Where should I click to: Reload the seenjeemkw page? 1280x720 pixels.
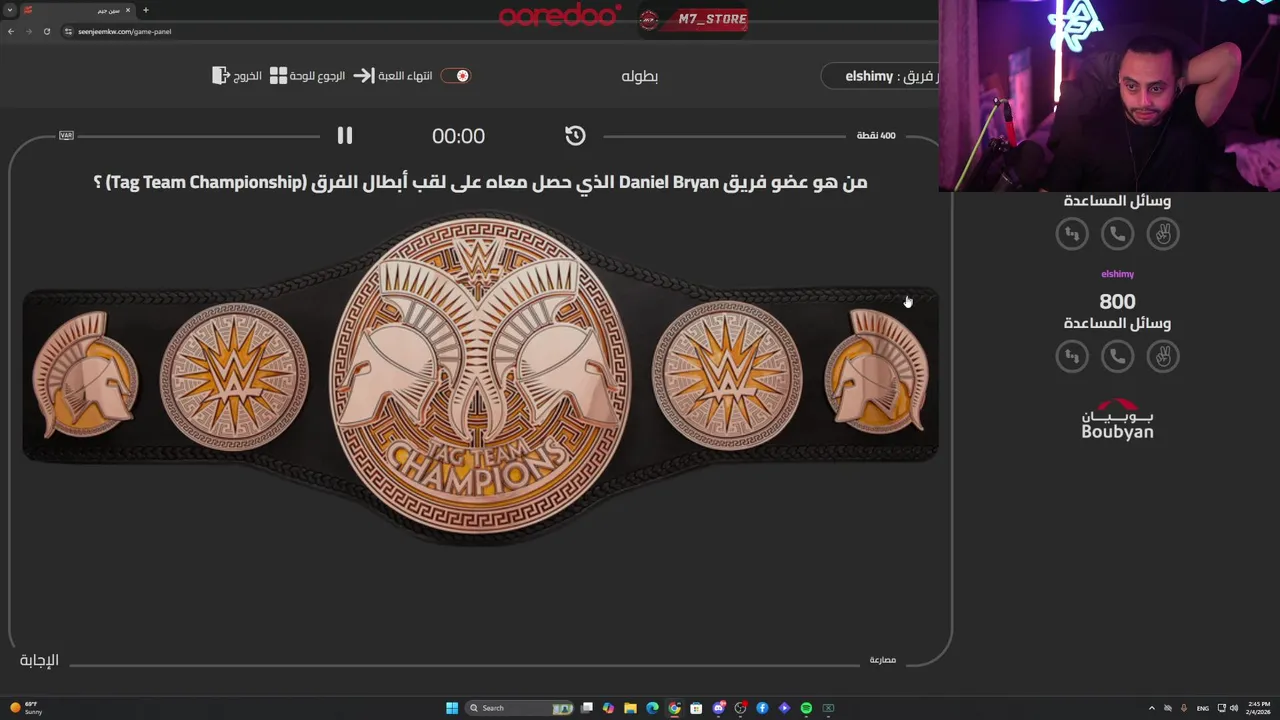click(46, 31)
